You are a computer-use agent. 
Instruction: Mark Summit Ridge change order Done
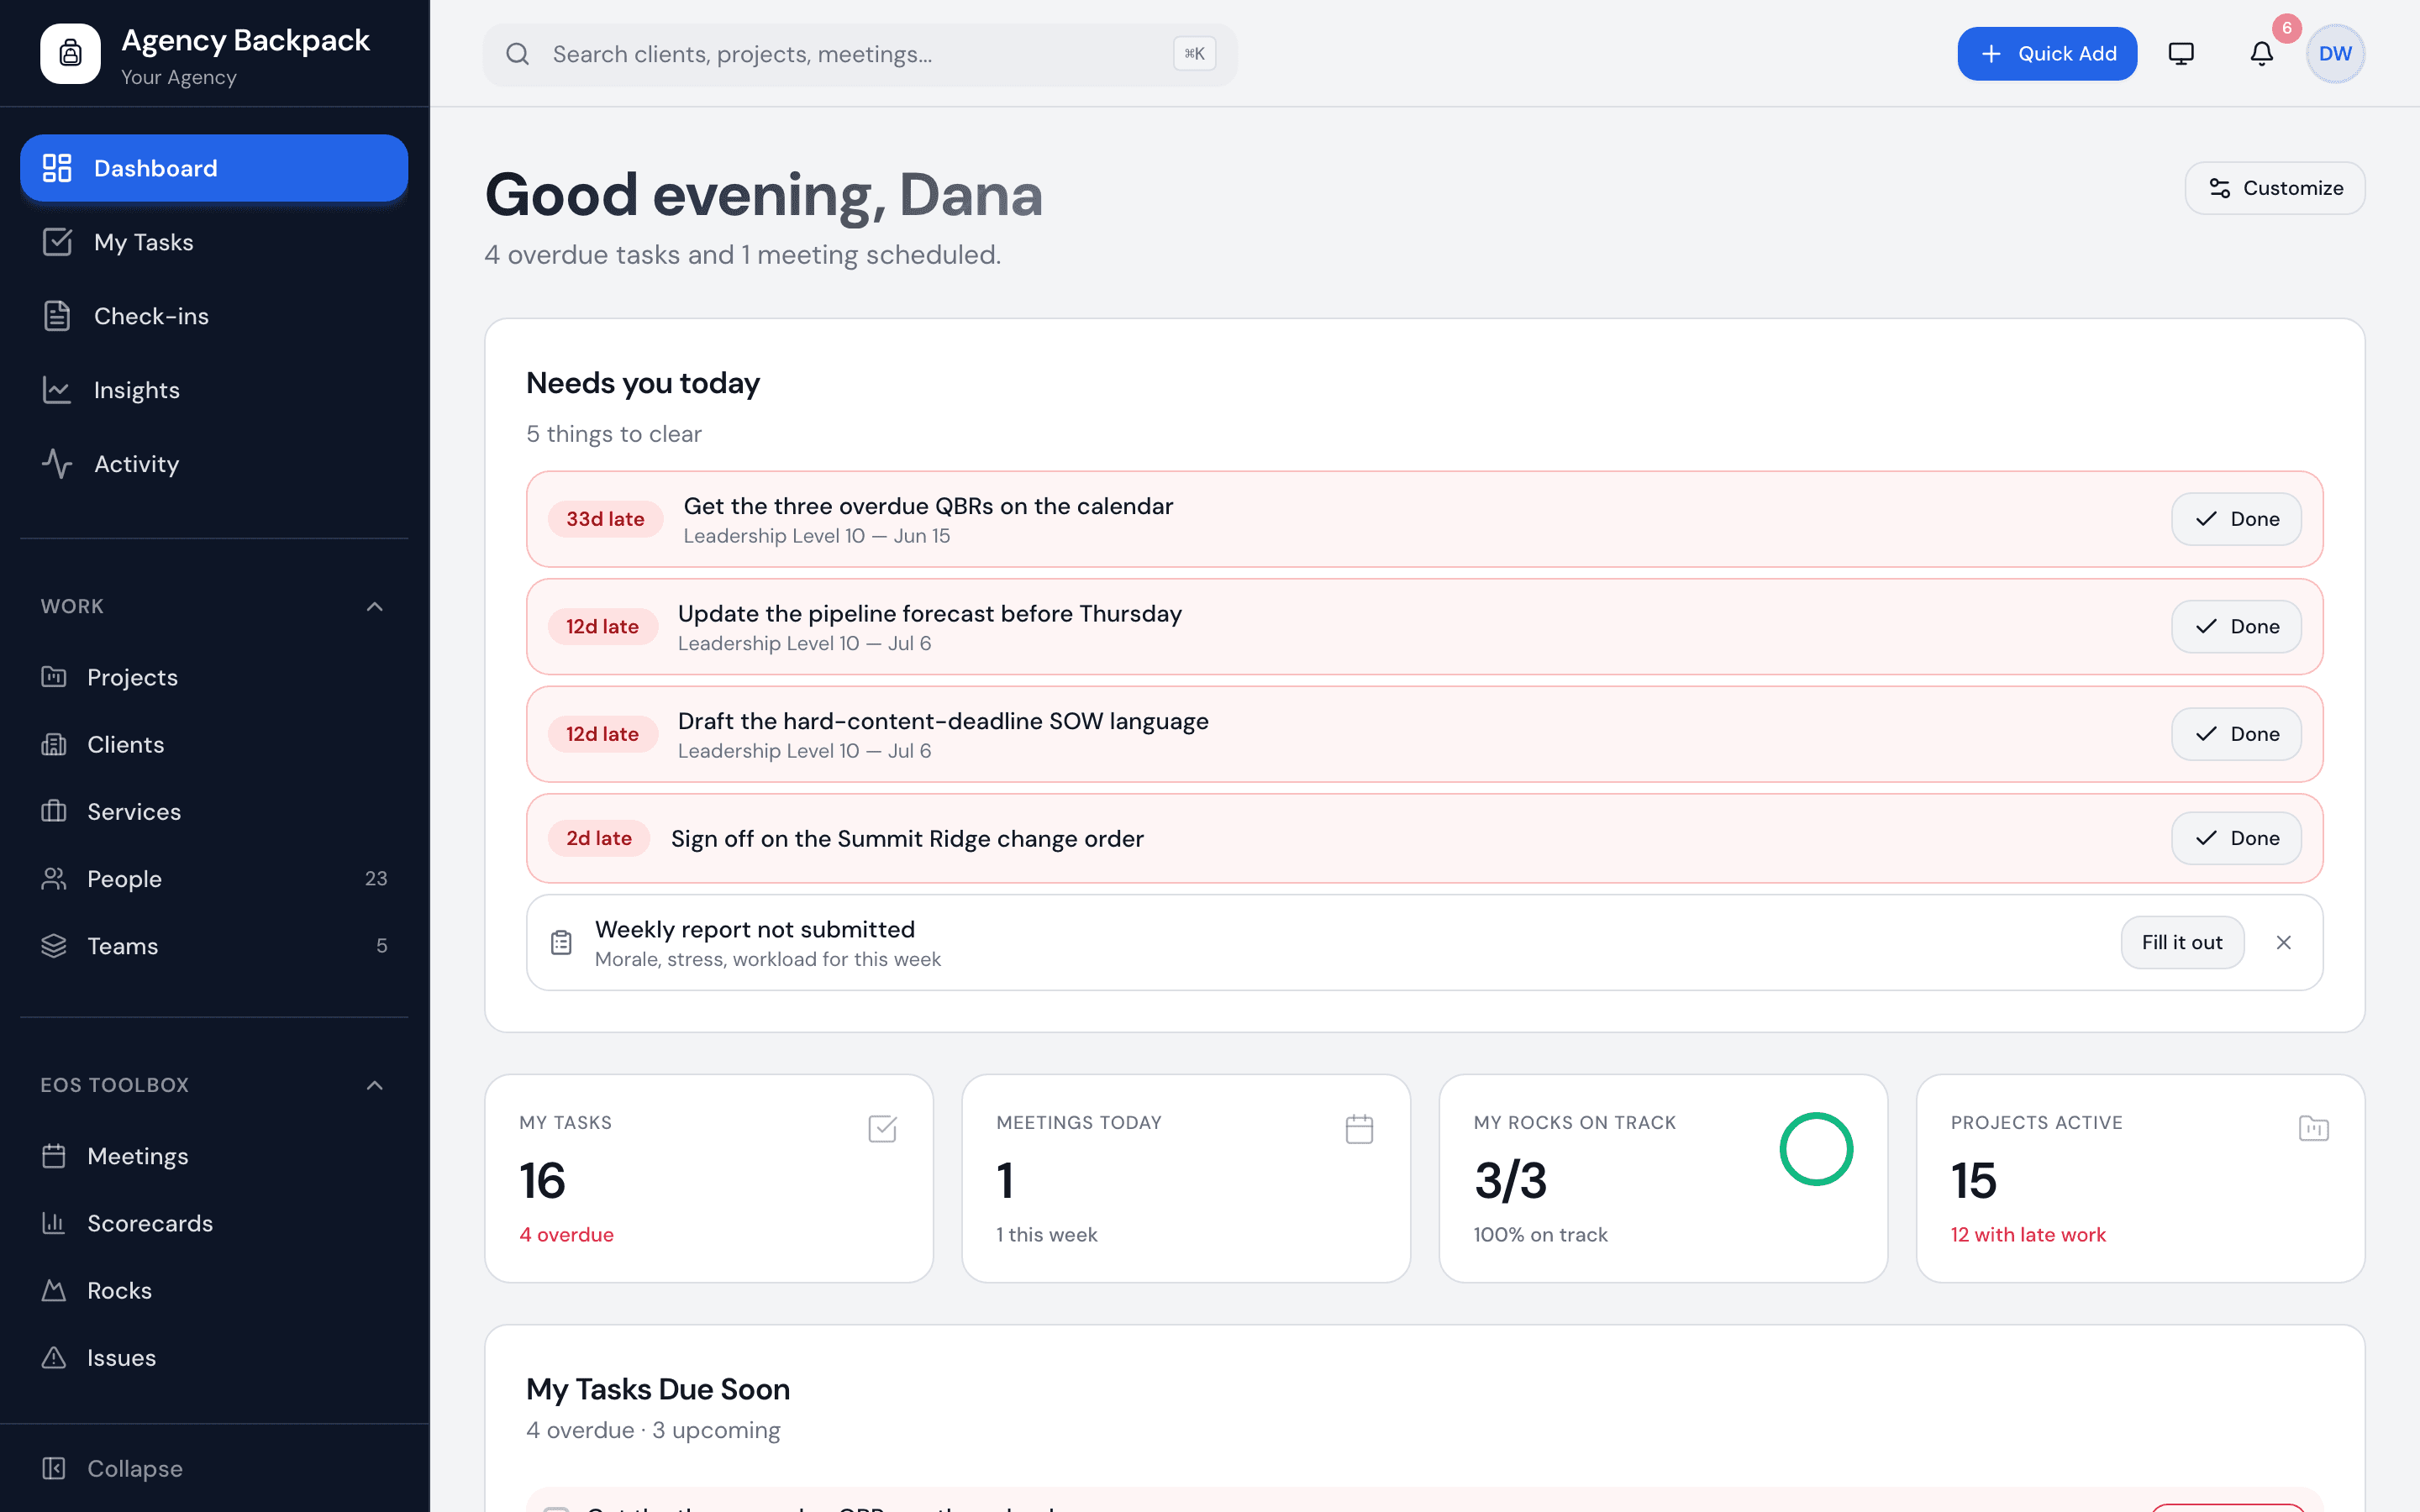(x=2236, y=838)
